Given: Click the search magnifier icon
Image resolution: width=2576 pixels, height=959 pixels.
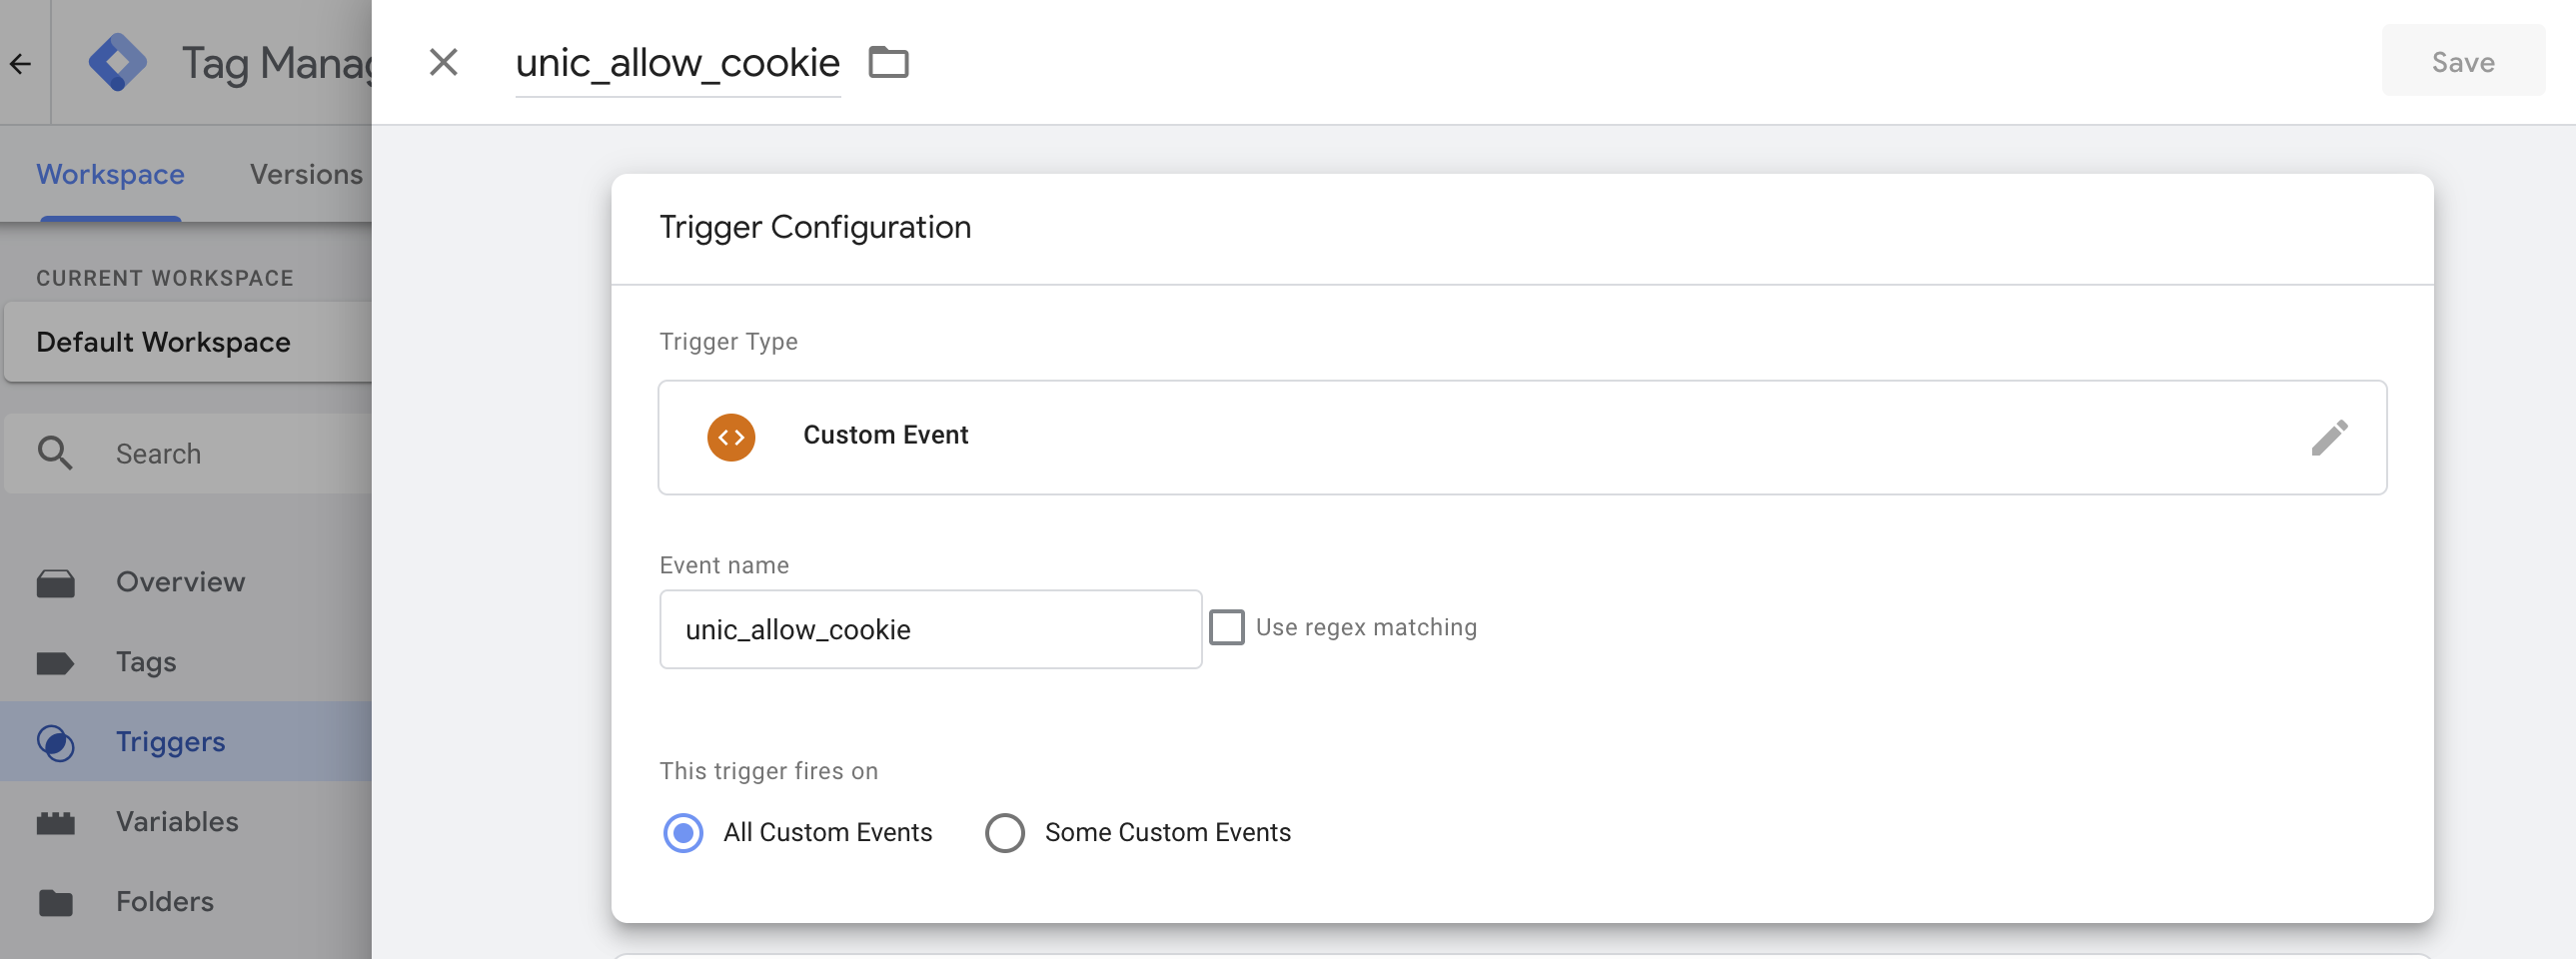Looking at the screenshot, I should point(55,453).
